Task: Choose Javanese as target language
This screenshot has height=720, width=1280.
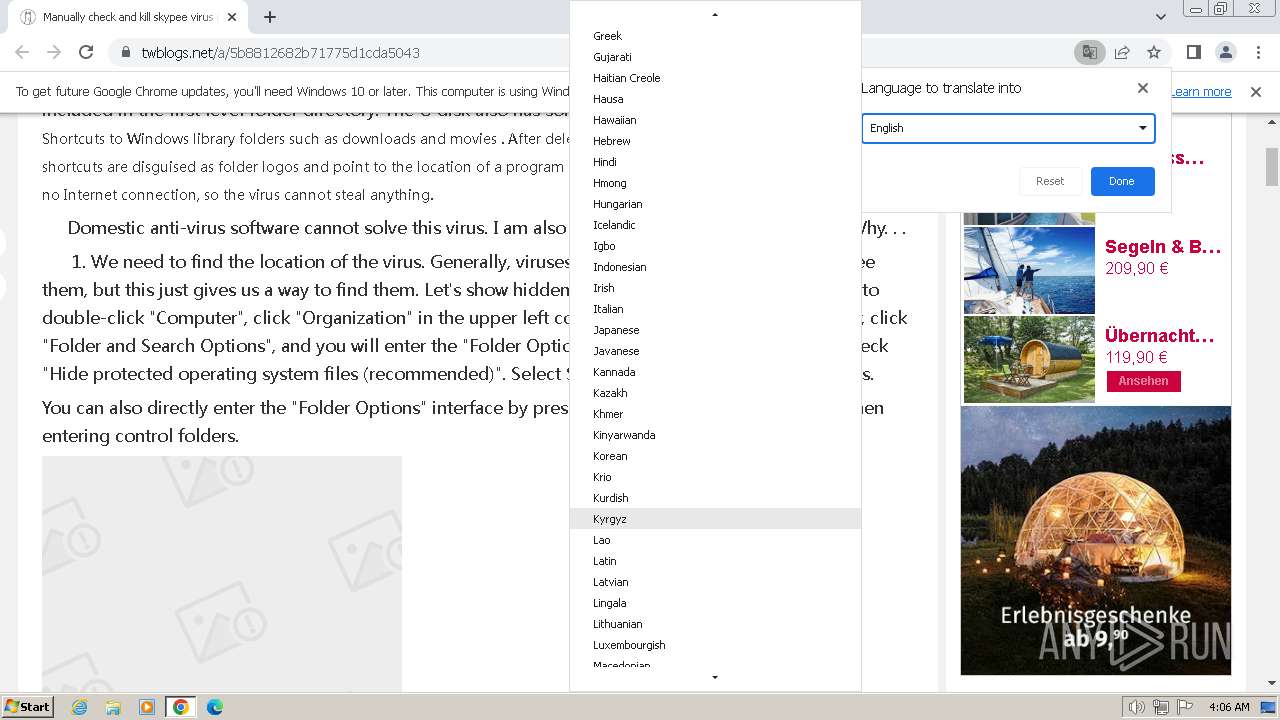Action: pos(715,351)
